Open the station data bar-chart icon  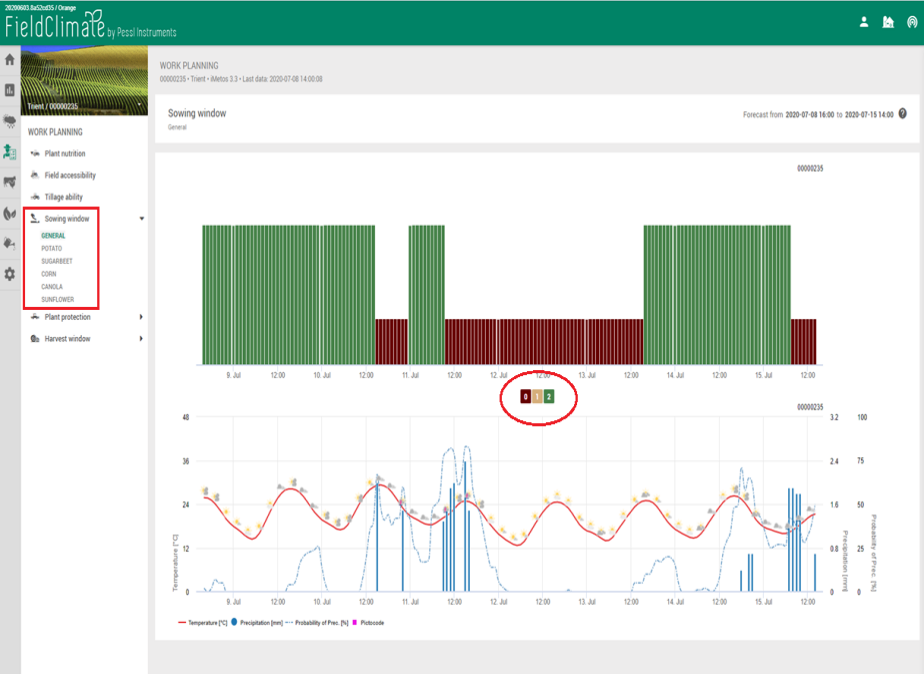click(10, 90)
